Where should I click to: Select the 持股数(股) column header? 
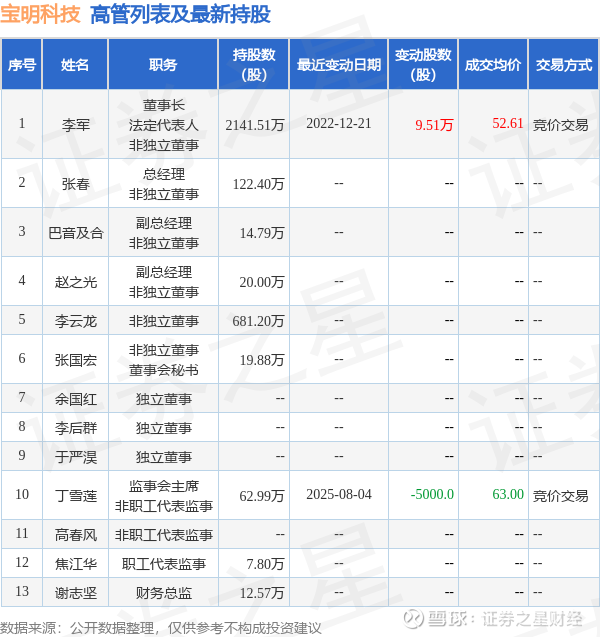coord(254,64)
